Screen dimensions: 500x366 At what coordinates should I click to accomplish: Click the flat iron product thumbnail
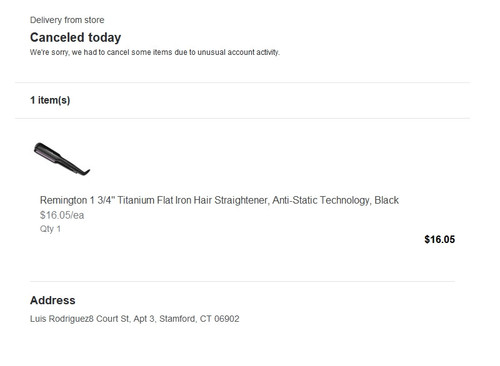click(x=62, y=159)
